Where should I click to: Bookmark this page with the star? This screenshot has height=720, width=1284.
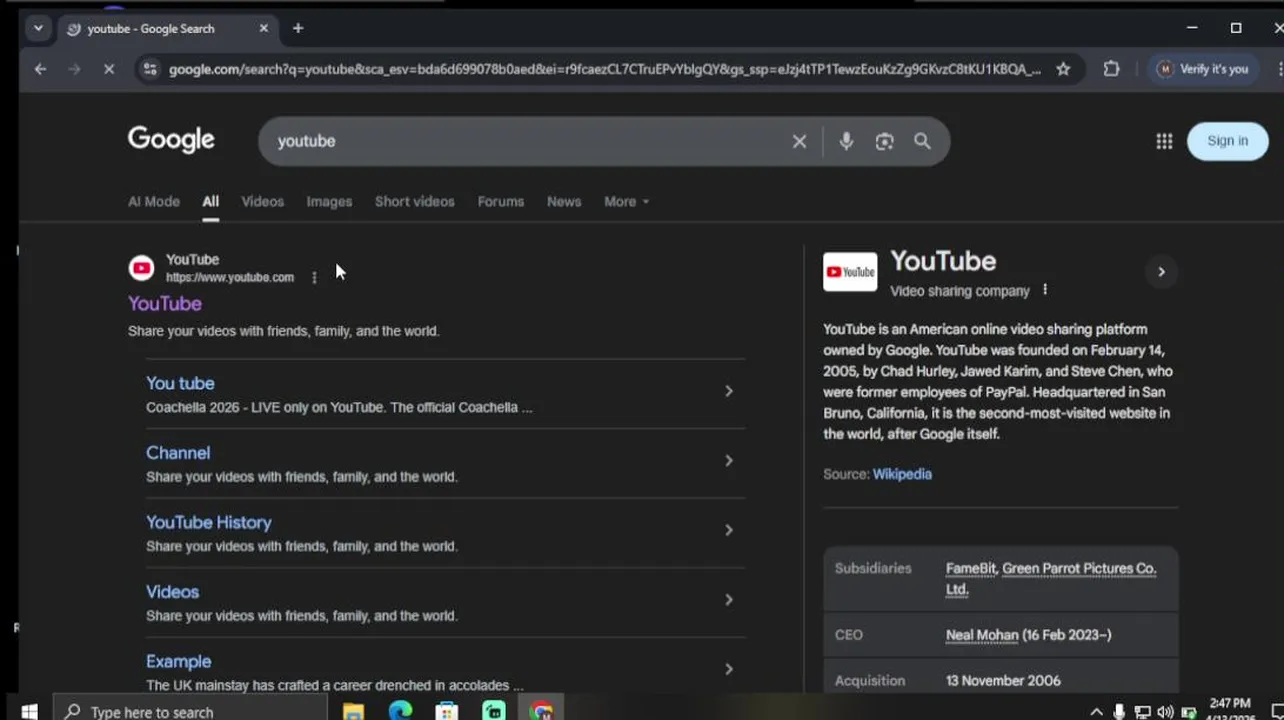pos(1063,69)
